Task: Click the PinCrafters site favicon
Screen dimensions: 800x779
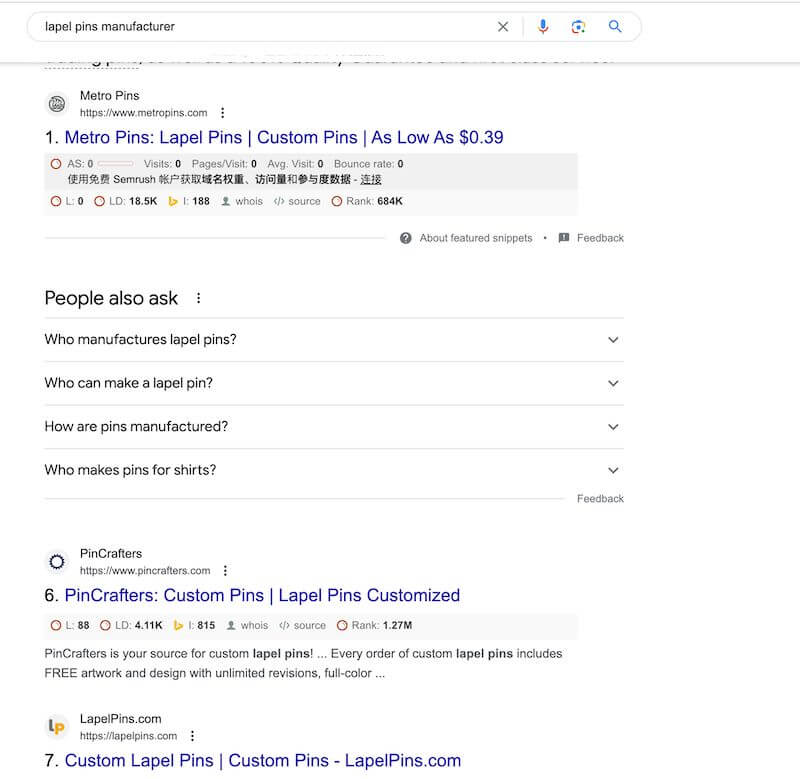Action: [x=57, y=562]
